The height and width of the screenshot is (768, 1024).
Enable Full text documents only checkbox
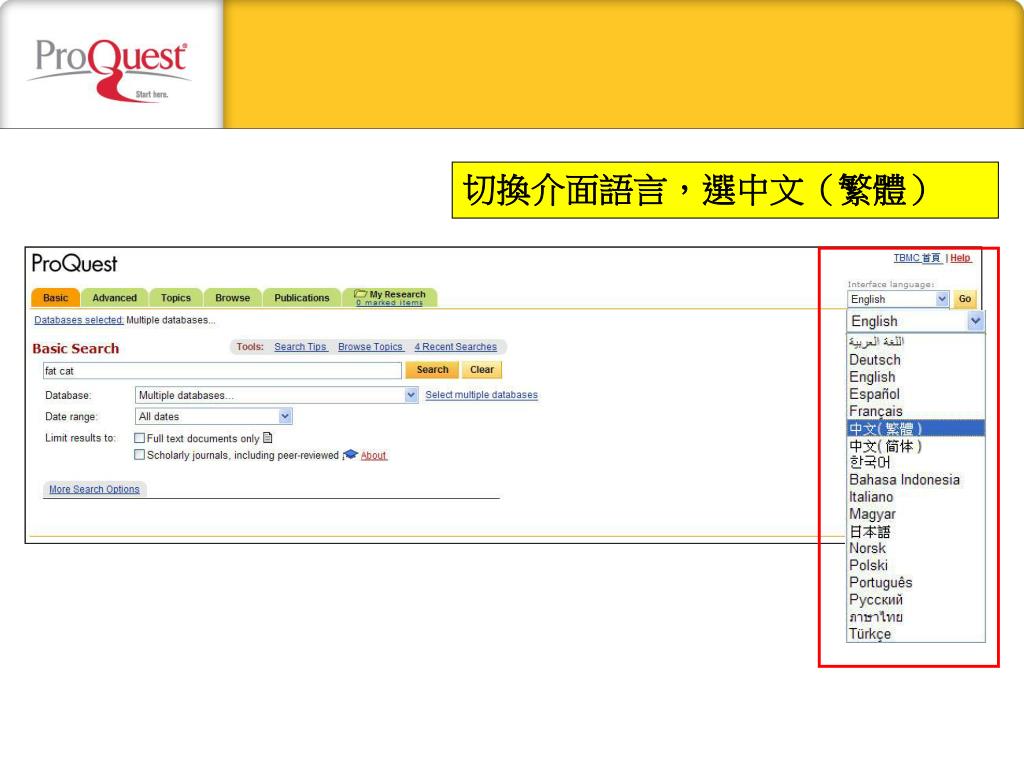[139, 438]
